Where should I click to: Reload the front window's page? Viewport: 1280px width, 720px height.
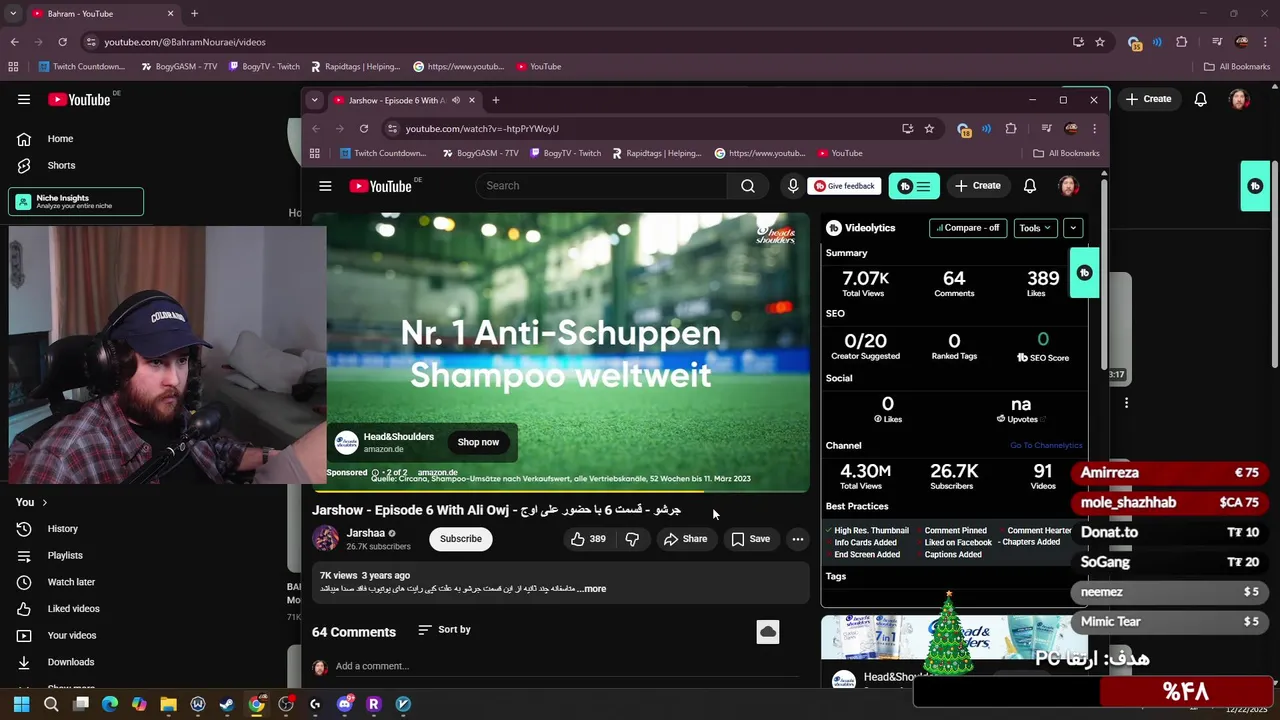364,129
